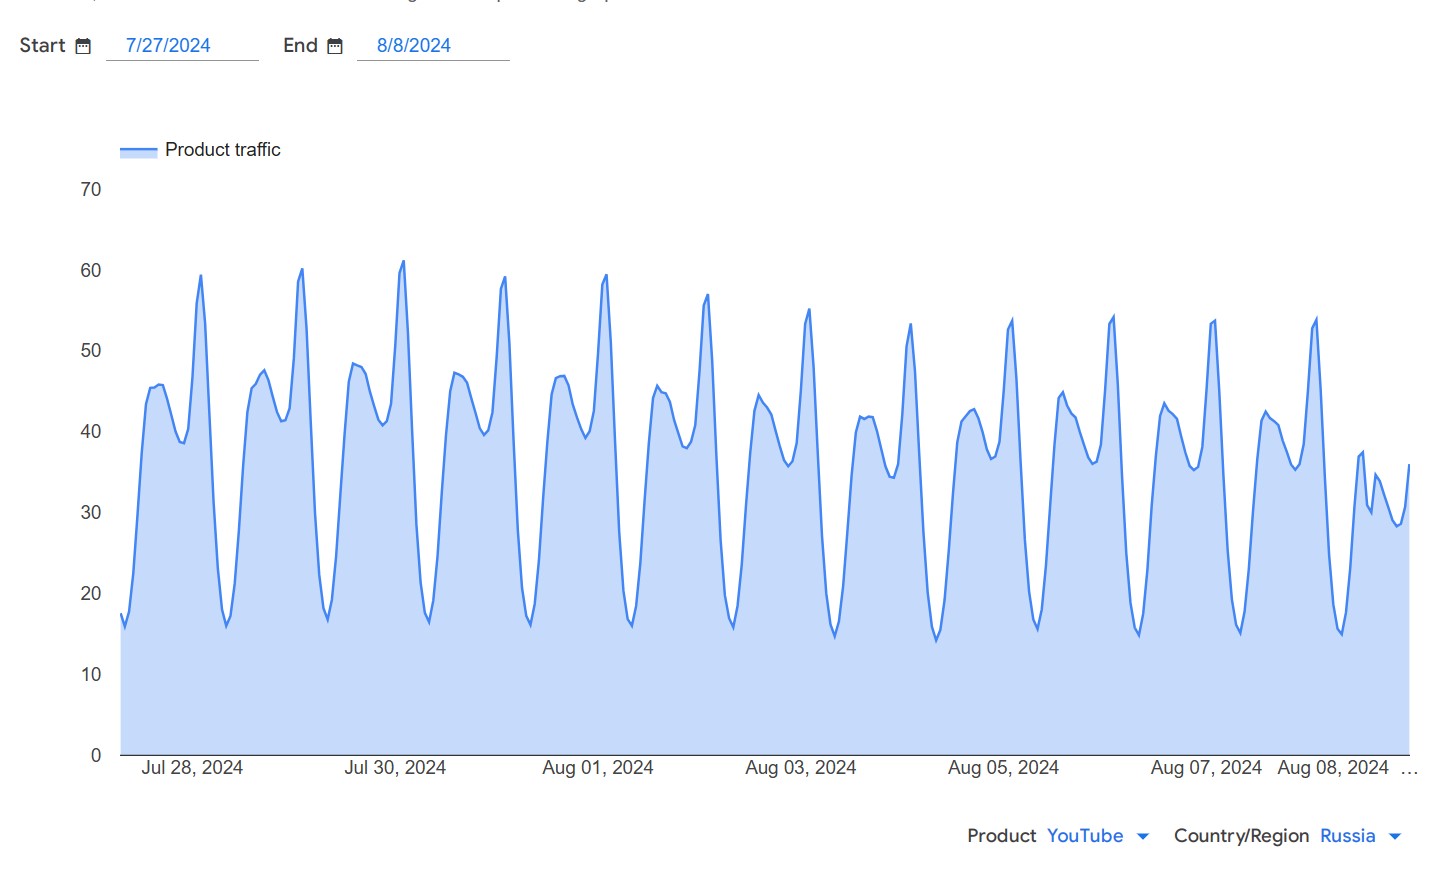
Task: Click the calendar icon next to End
Action: pyautogui.click(x=335, y=46)
